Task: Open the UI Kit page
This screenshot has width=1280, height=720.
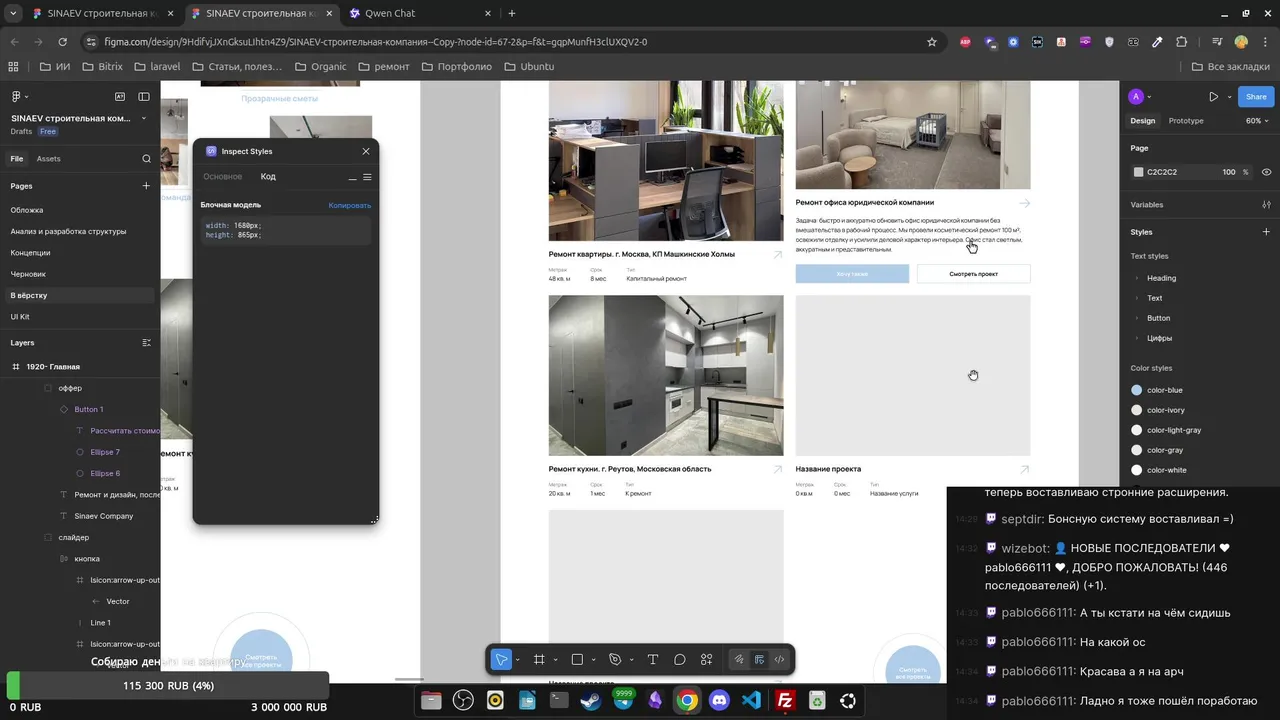Action: 20,317
